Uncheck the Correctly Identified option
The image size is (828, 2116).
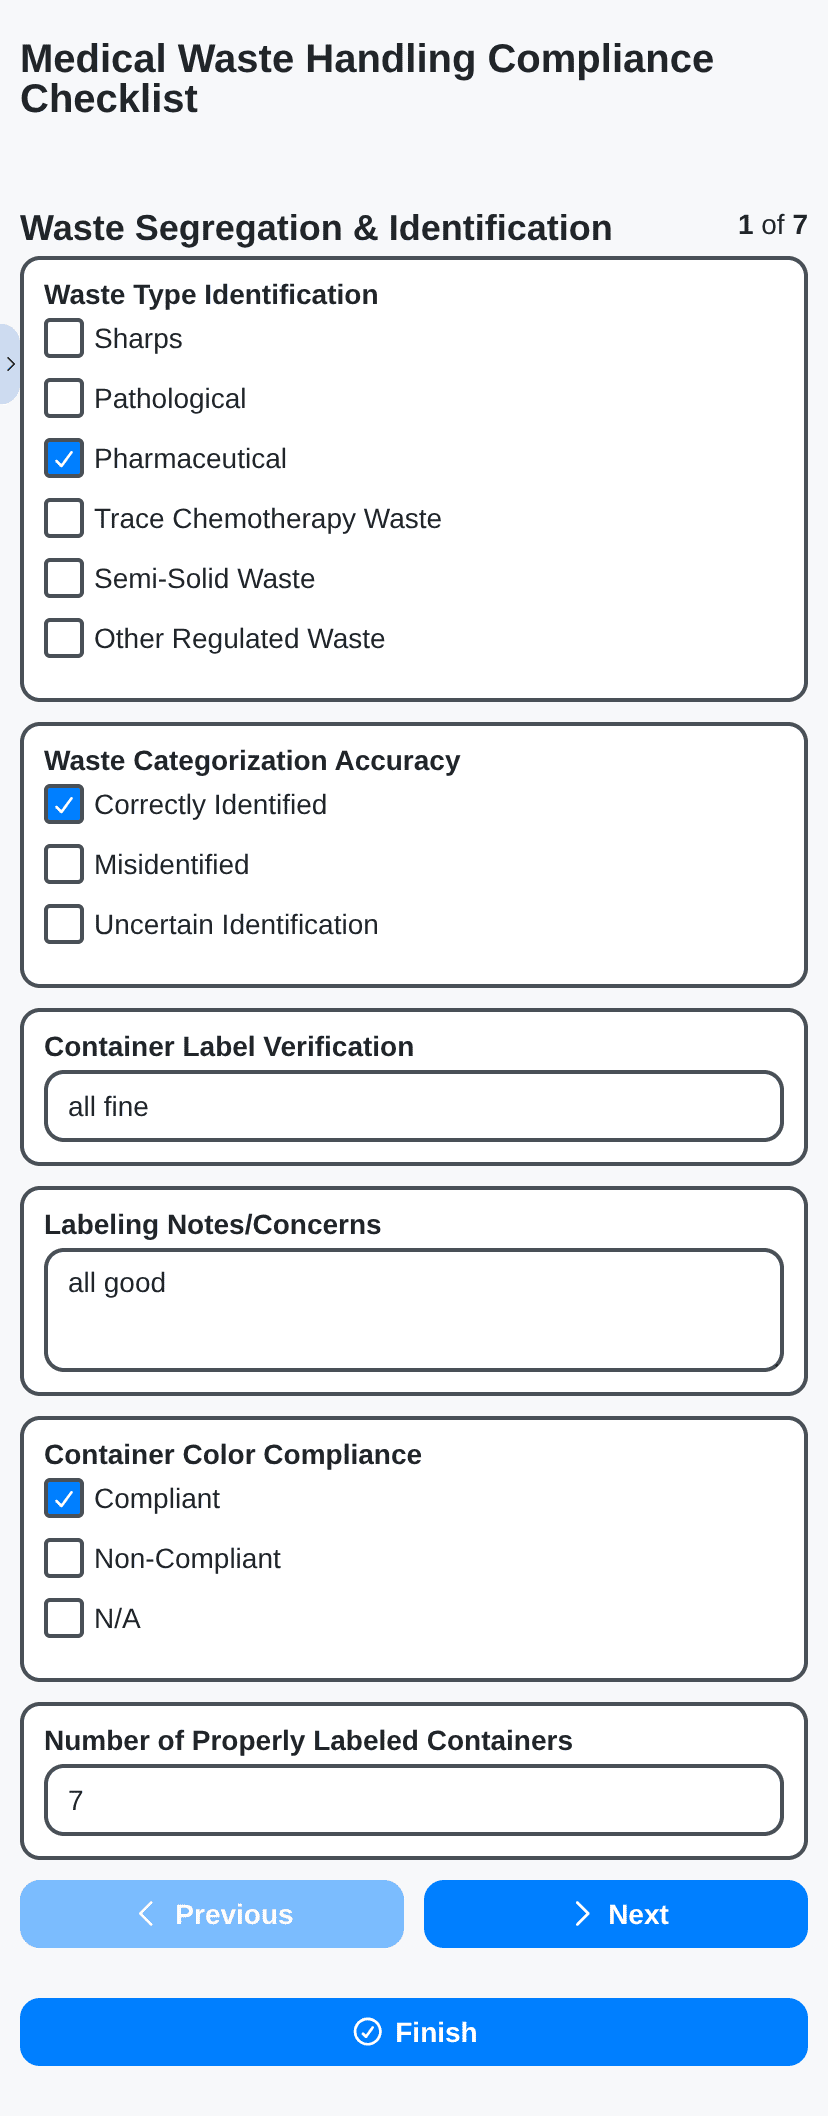pyautogui.click(x=63, y=804)
